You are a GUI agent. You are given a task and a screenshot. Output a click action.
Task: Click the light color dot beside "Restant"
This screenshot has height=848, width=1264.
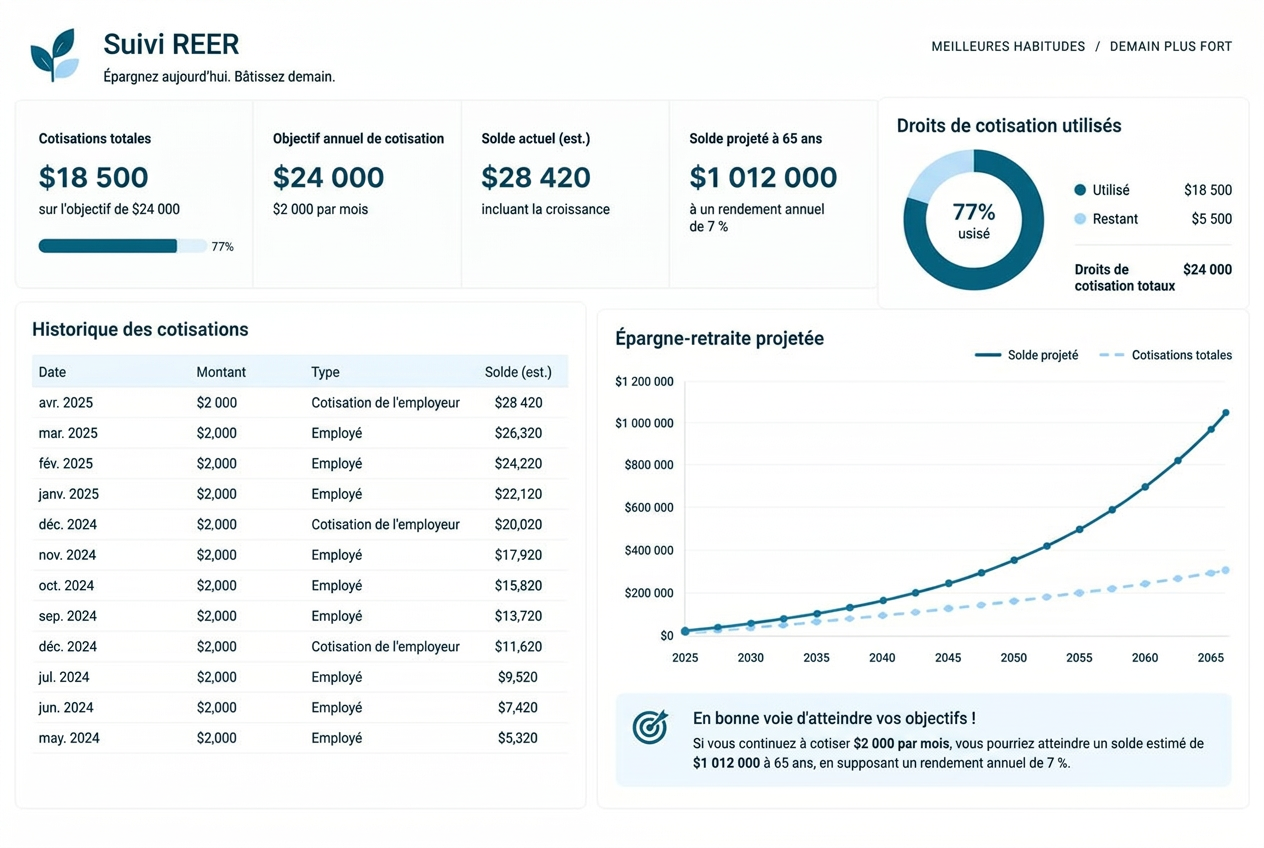[x=1080, y=219]
